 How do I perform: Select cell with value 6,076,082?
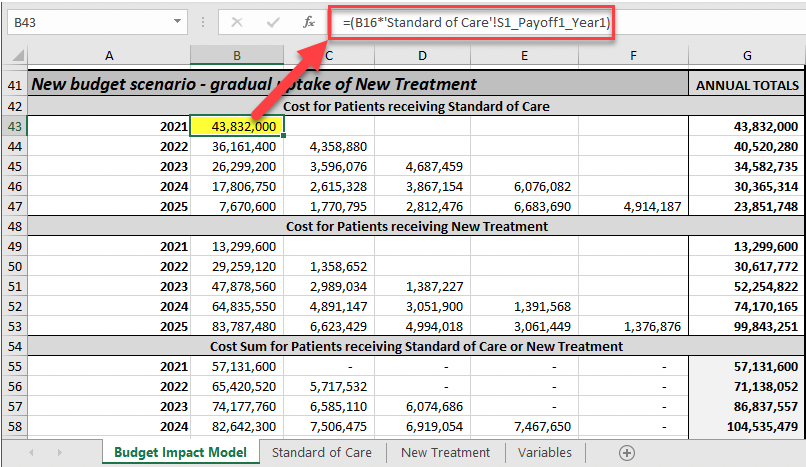524,186
